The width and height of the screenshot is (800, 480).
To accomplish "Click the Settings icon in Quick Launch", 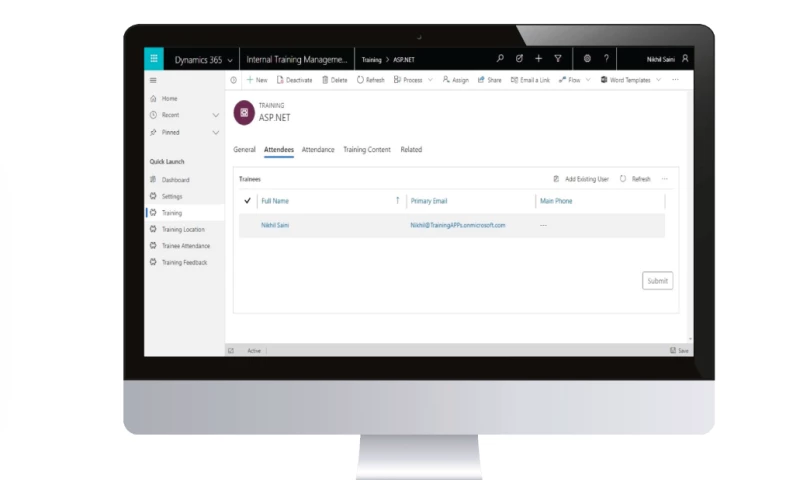I will point(153,196).
